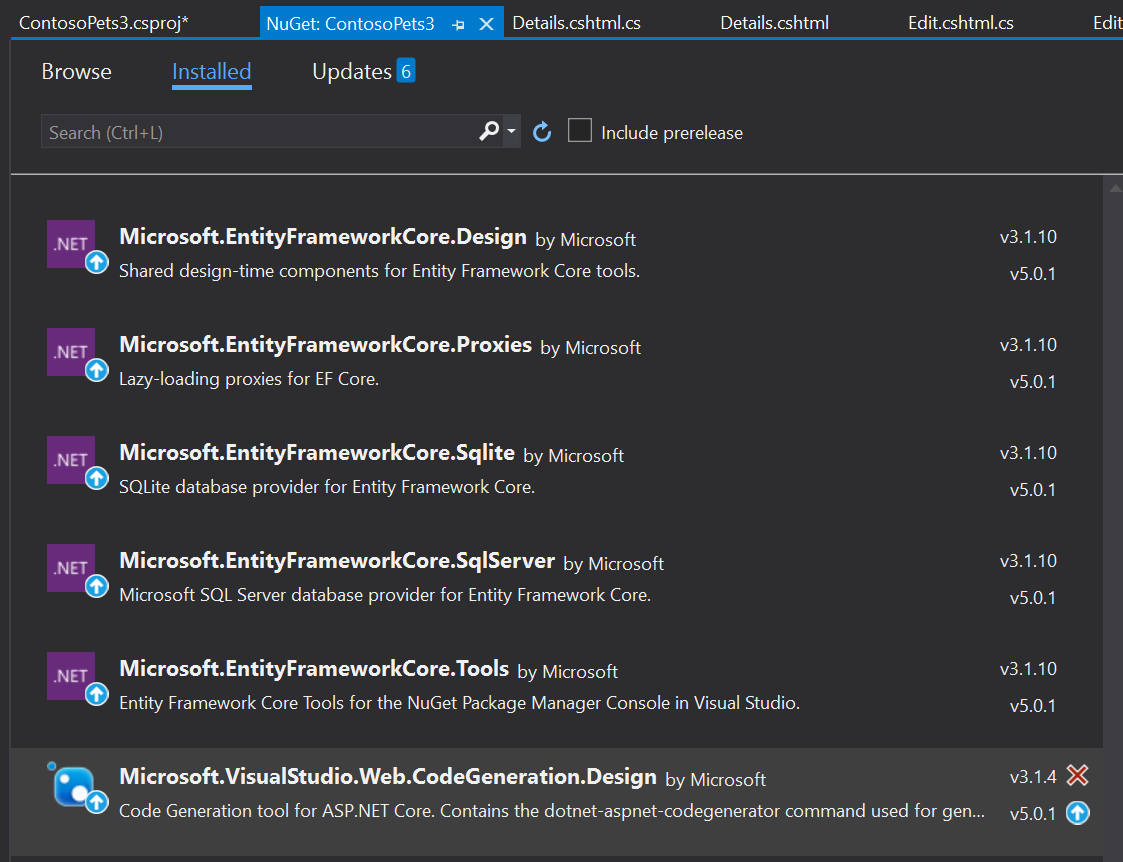The image size is (1123, 862).
Task: Click update-available badge on EntityFrameworkCore.Sqlite icon
Action: pos(97,478)
